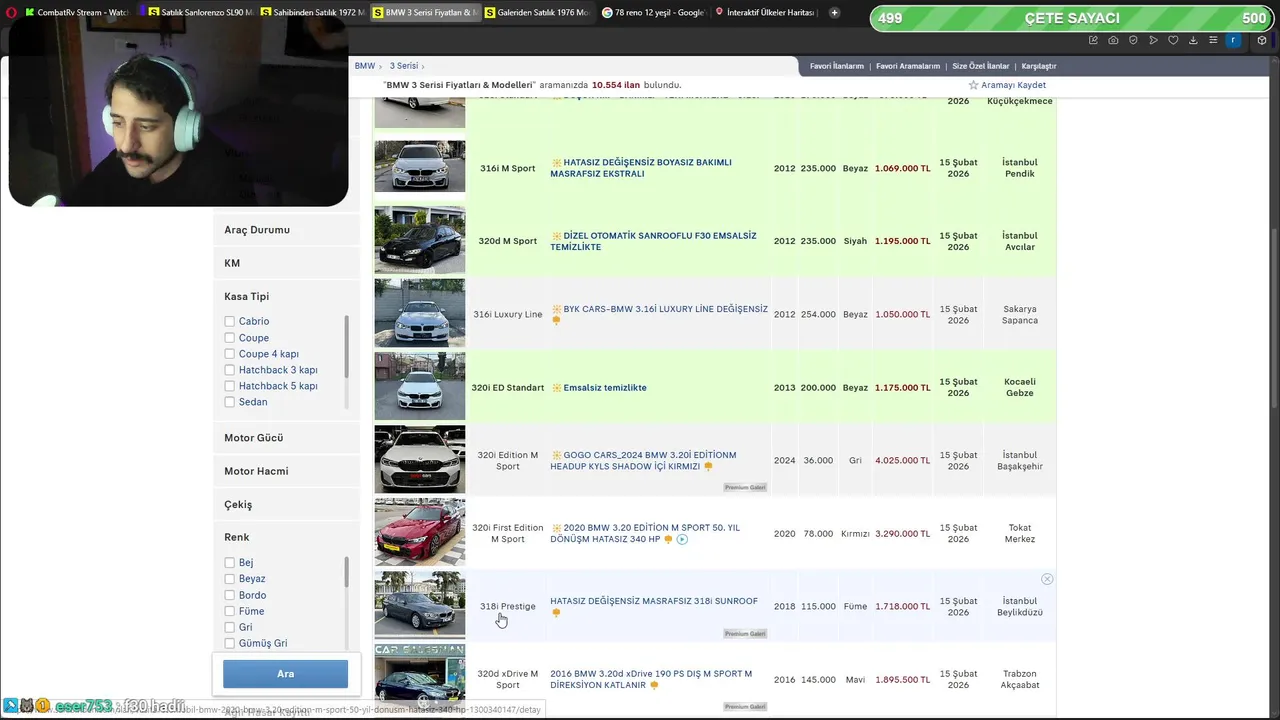Viewport: 1280px width, 720px height.
Task: Click the star icon beside Aramayı Kaydet
Action: click(x=973, y=85)
